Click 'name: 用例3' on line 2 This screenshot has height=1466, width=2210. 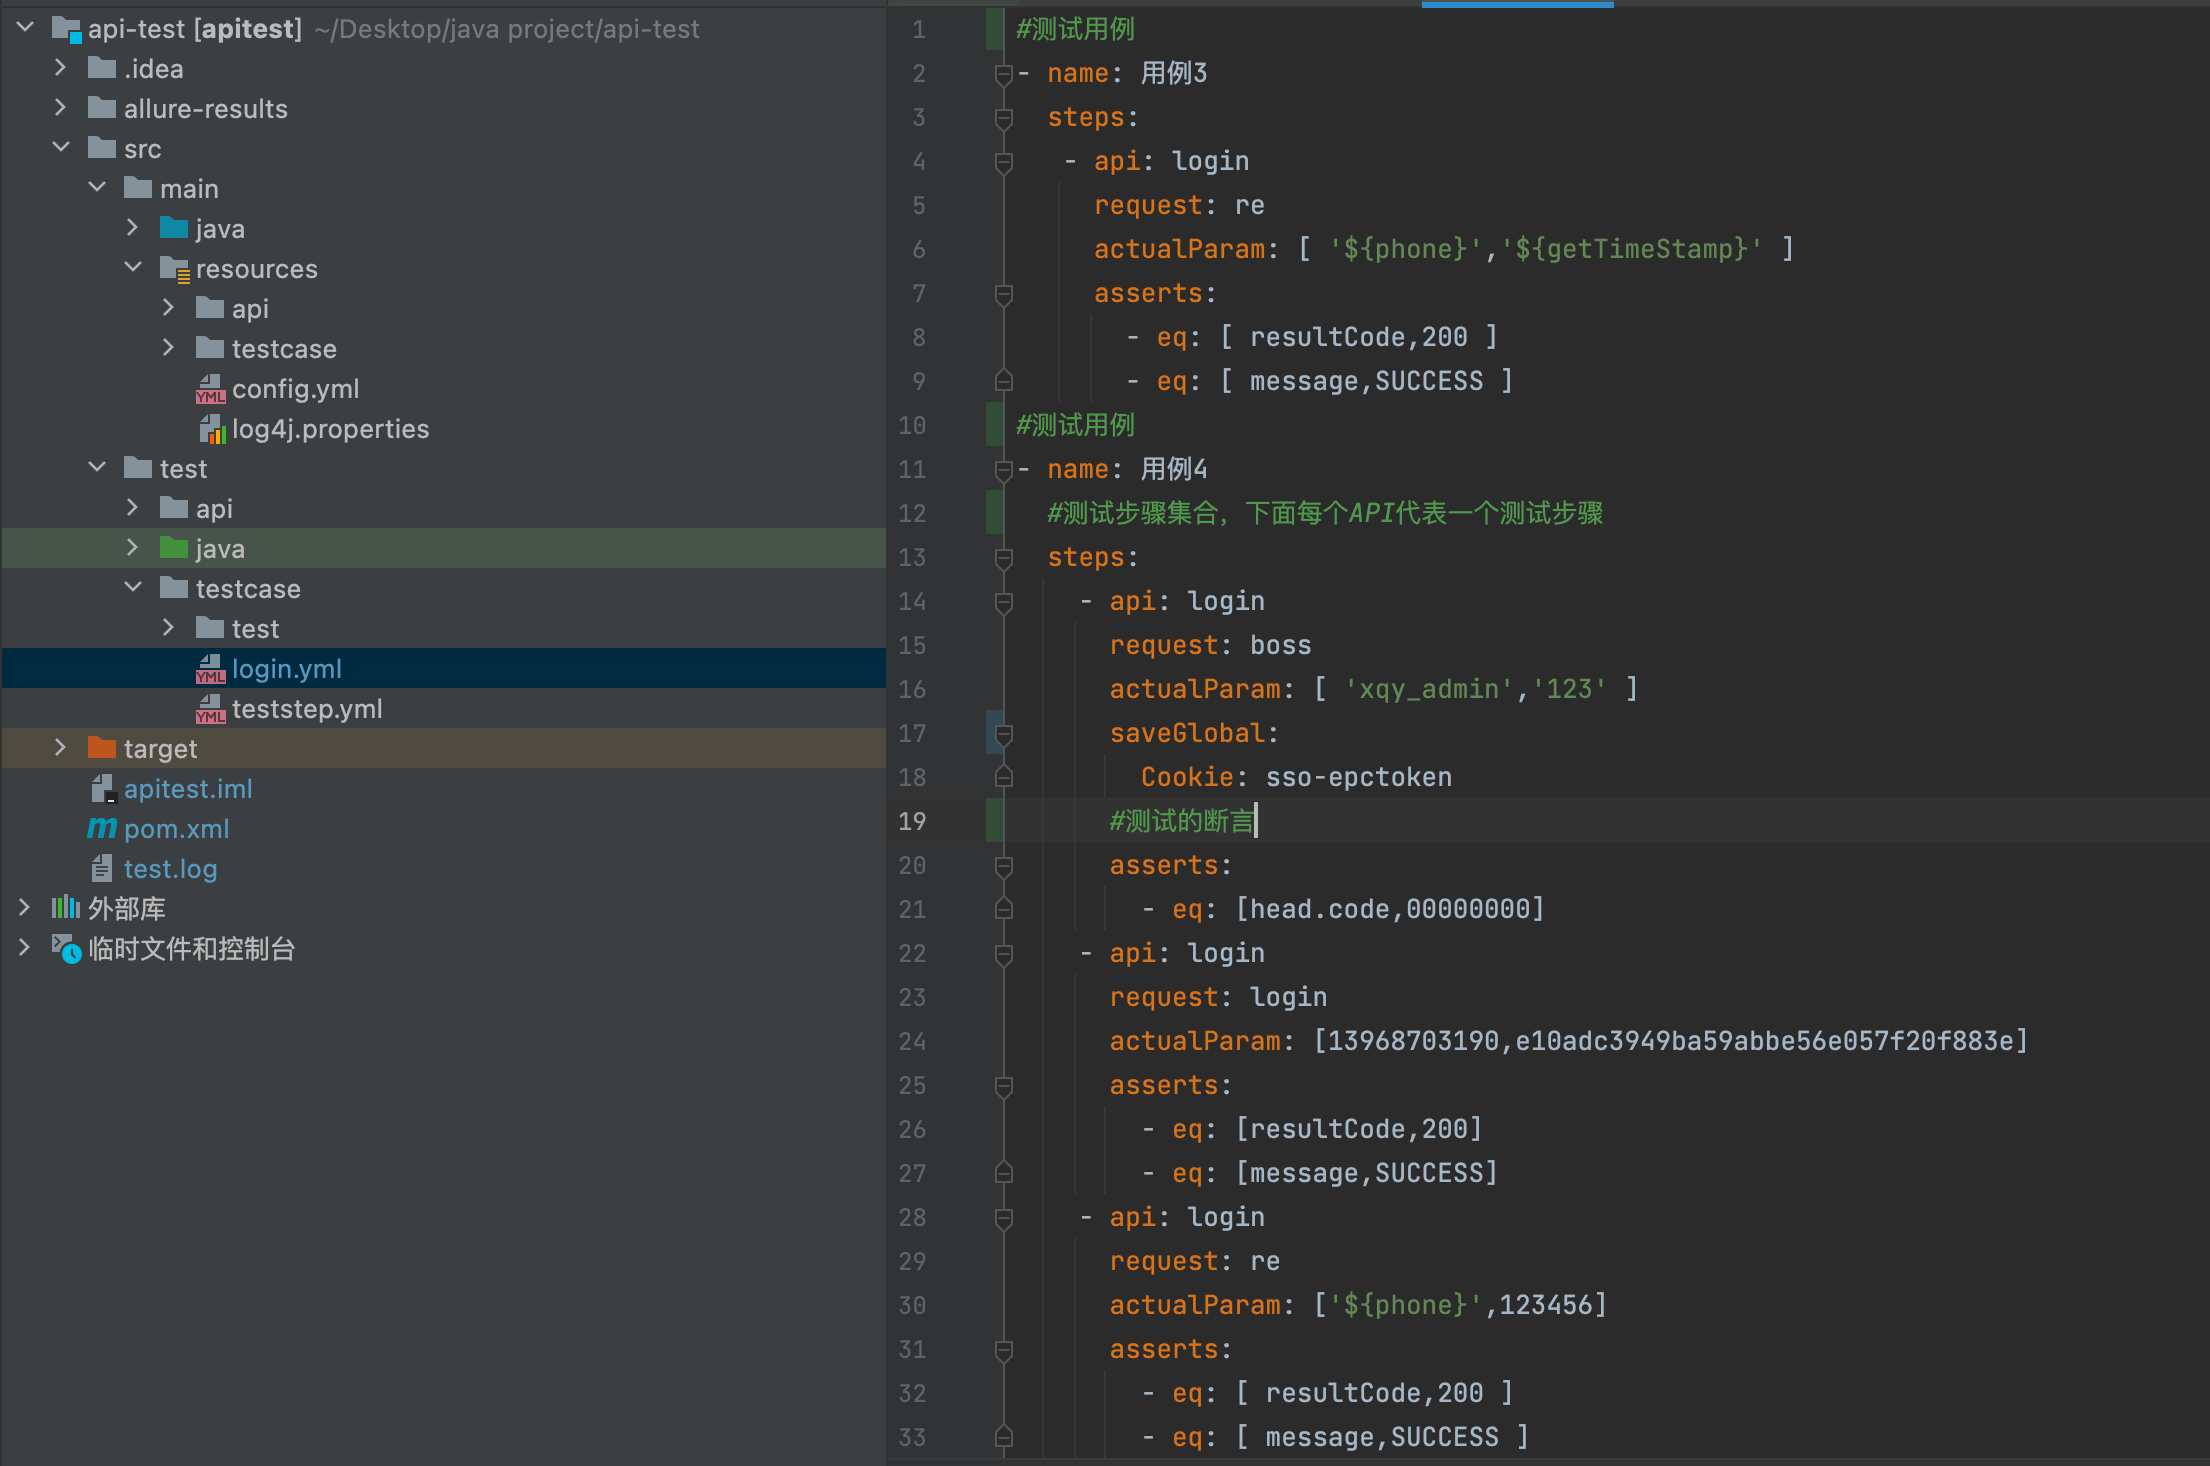[1127, 73]
